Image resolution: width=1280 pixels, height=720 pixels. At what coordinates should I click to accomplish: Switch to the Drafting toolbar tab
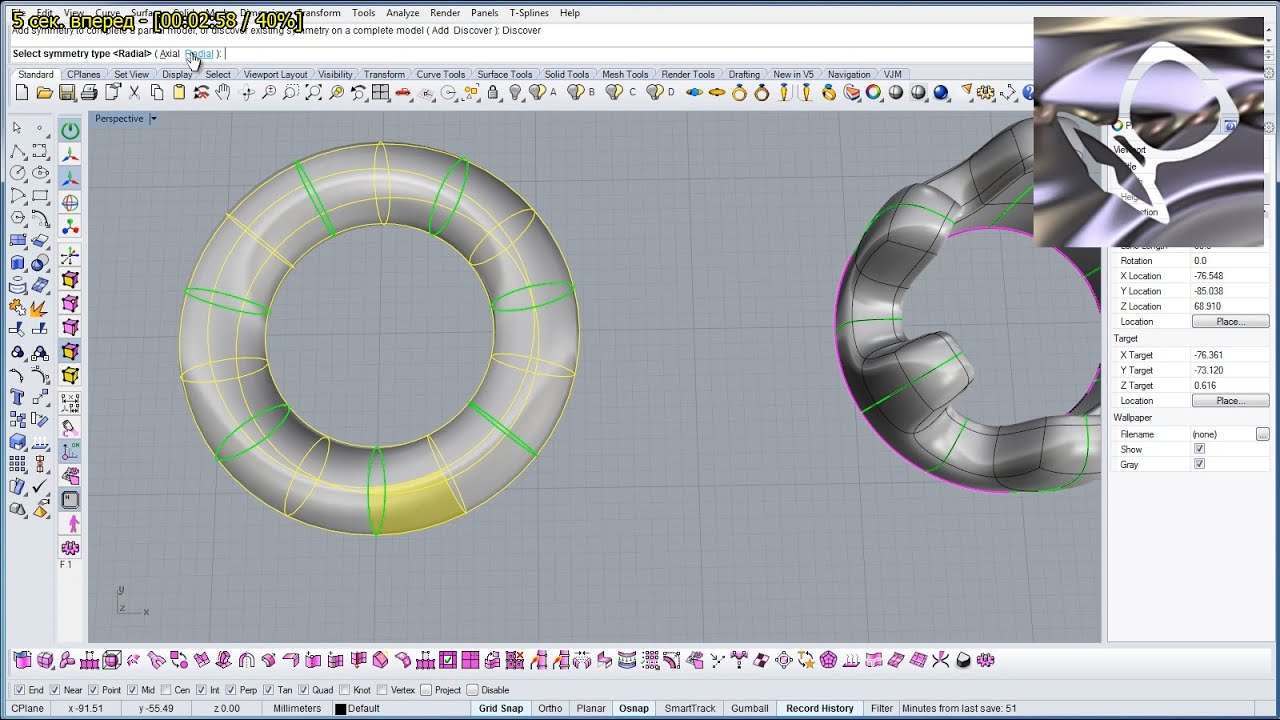click(744, 74)
